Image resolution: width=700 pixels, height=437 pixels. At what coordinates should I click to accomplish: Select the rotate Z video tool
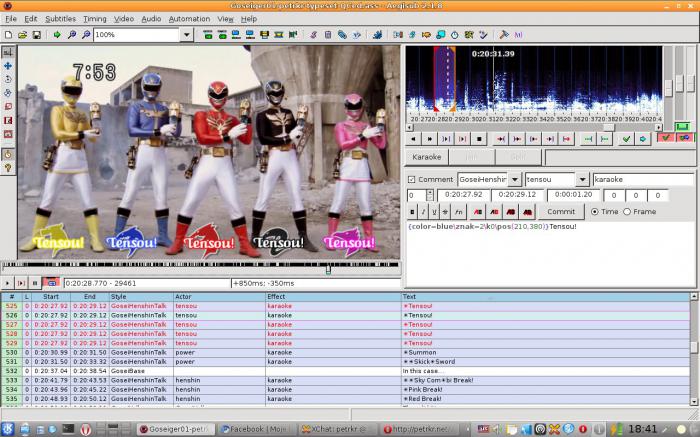click(8, 79)
